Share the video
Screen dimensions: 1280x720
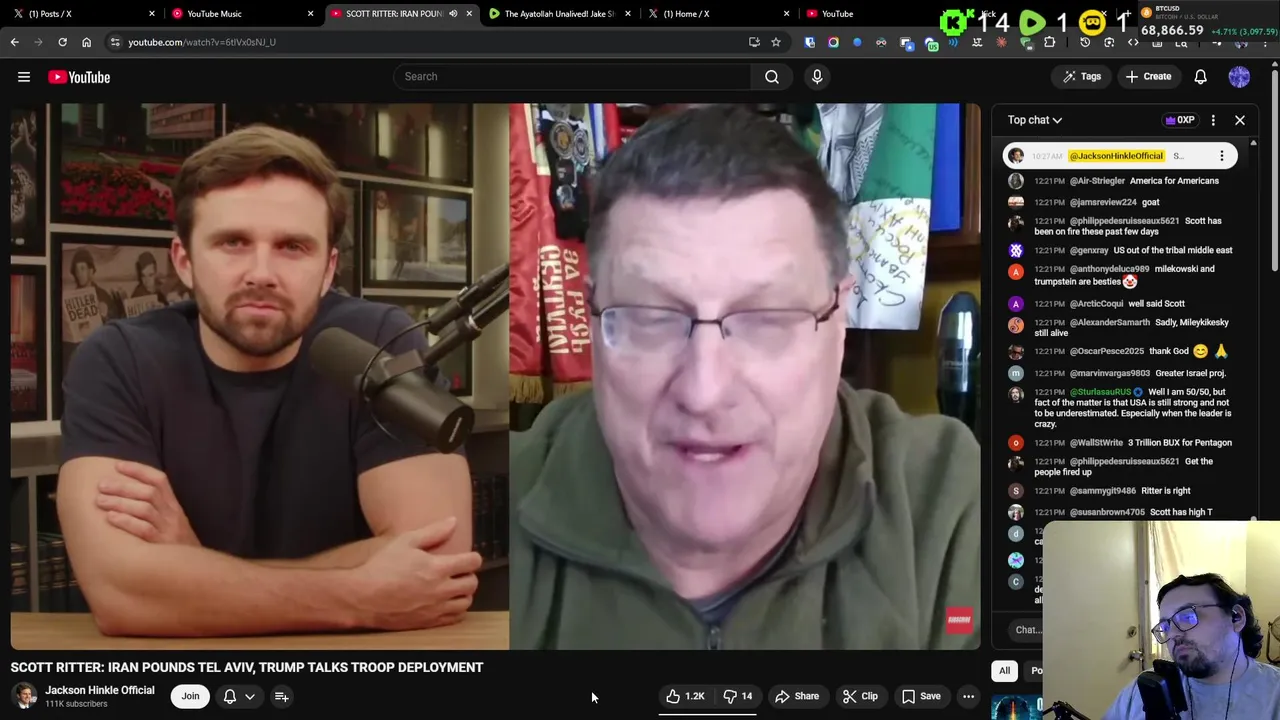click(797, 696)
